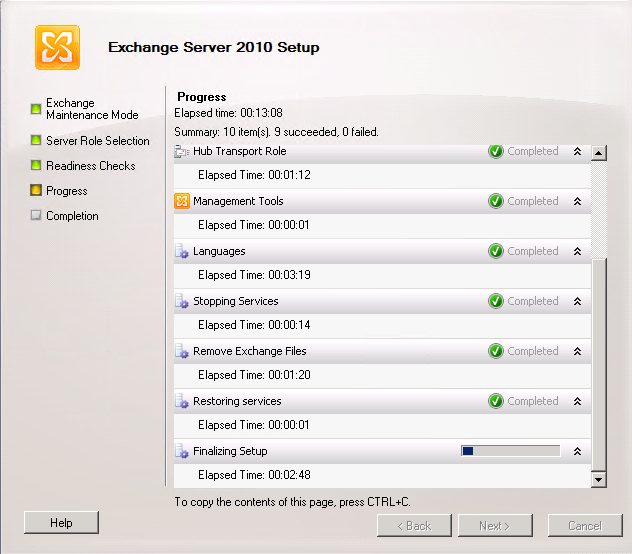
Task: Collapse the Restoring services section
Action: [578, 401]
